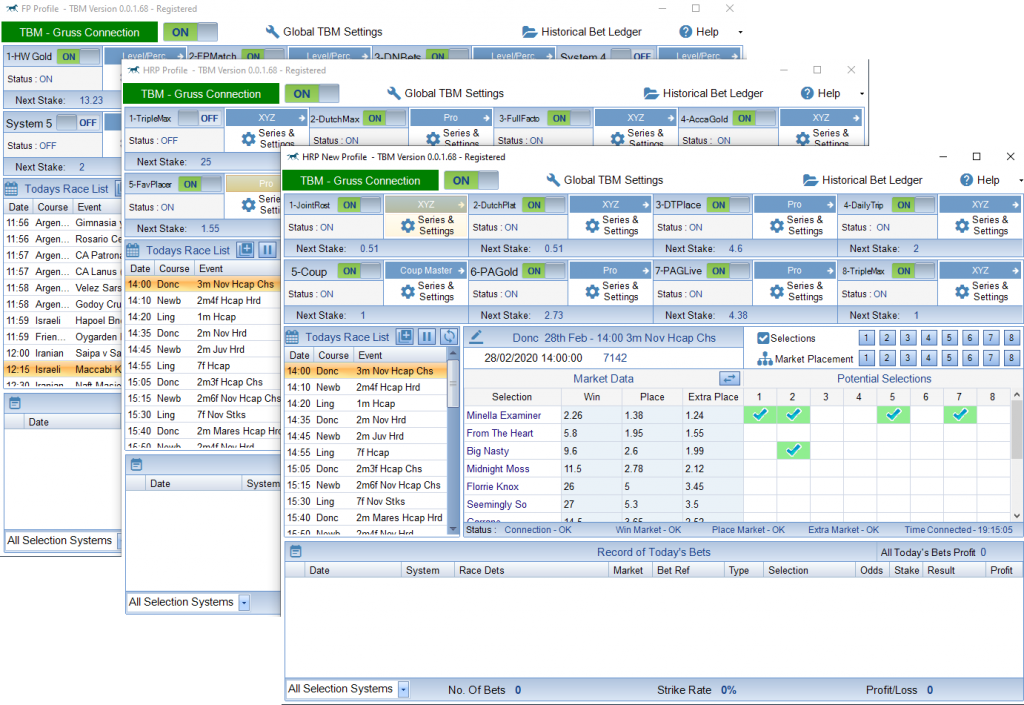Viewport: 1024px width, 705px height.
Task: Click the race list vertical scrollbar in HRP New Profile
Action: (x=453, y=442)
